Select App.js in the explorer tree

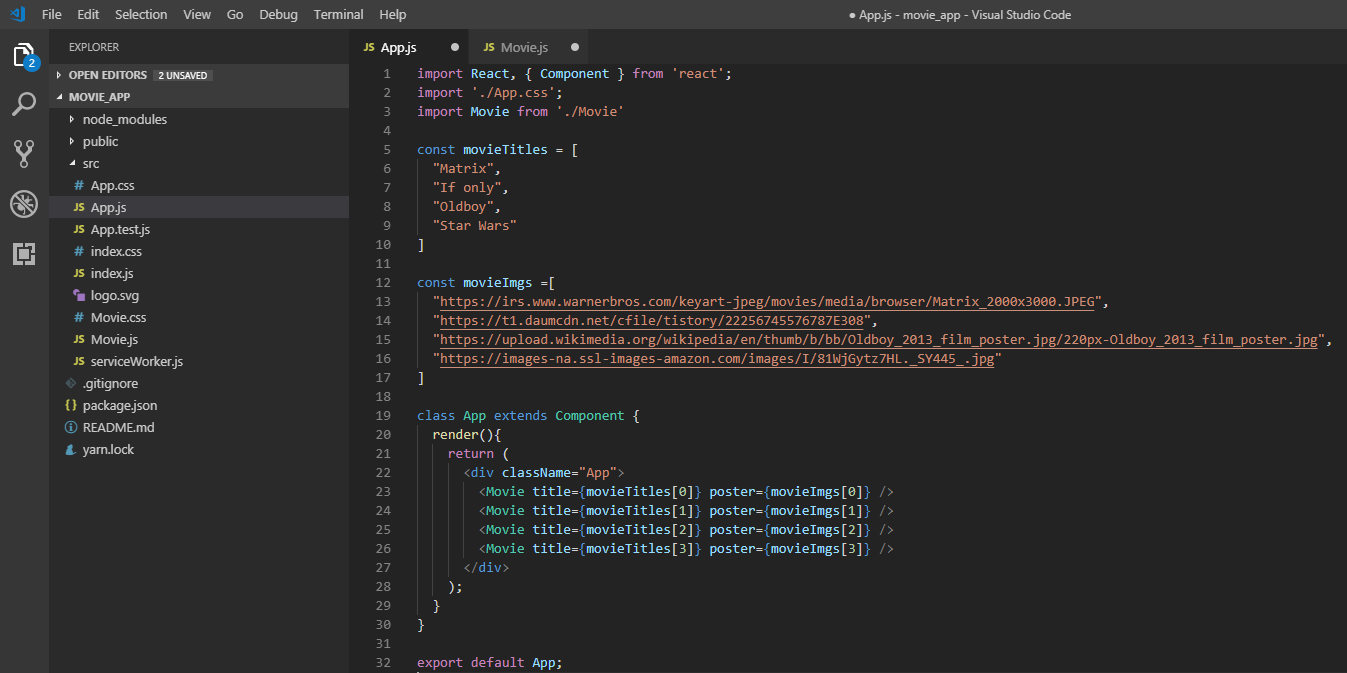tap(199, 207)
